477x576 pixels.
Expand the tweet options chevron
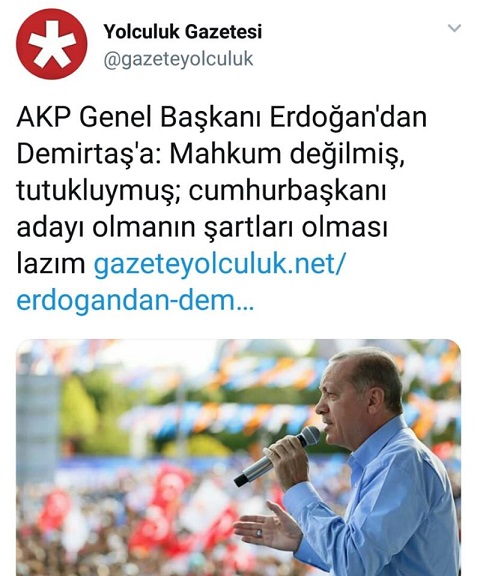(x=455, y=28)
